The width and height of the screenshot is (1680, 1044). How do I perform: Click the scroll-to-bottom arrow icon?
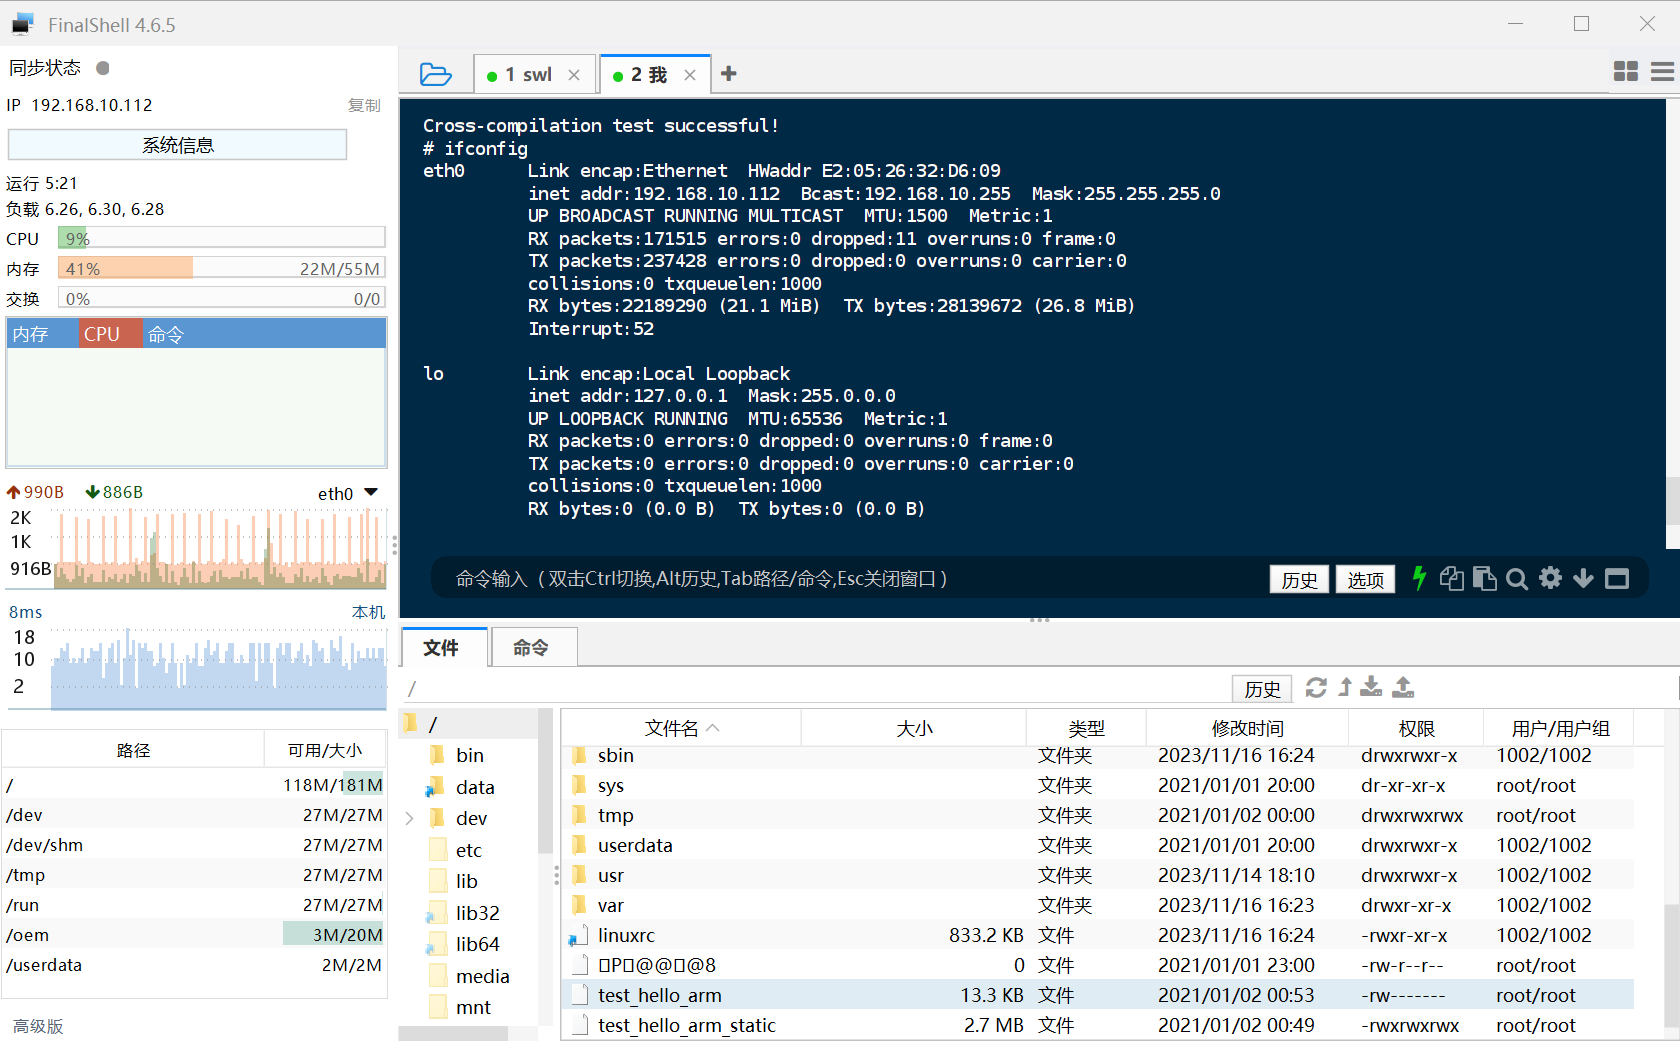[x=1583, y=578]
